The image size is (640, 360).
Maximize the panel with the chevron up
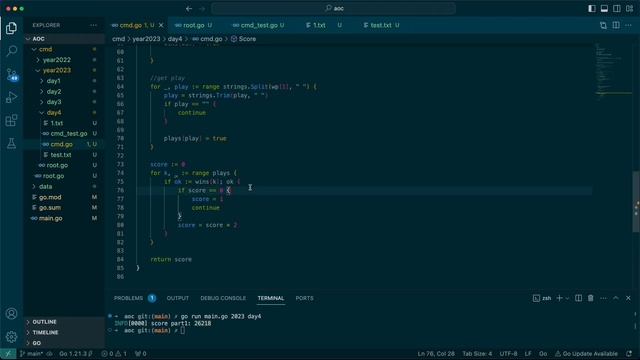pos(616,298)
